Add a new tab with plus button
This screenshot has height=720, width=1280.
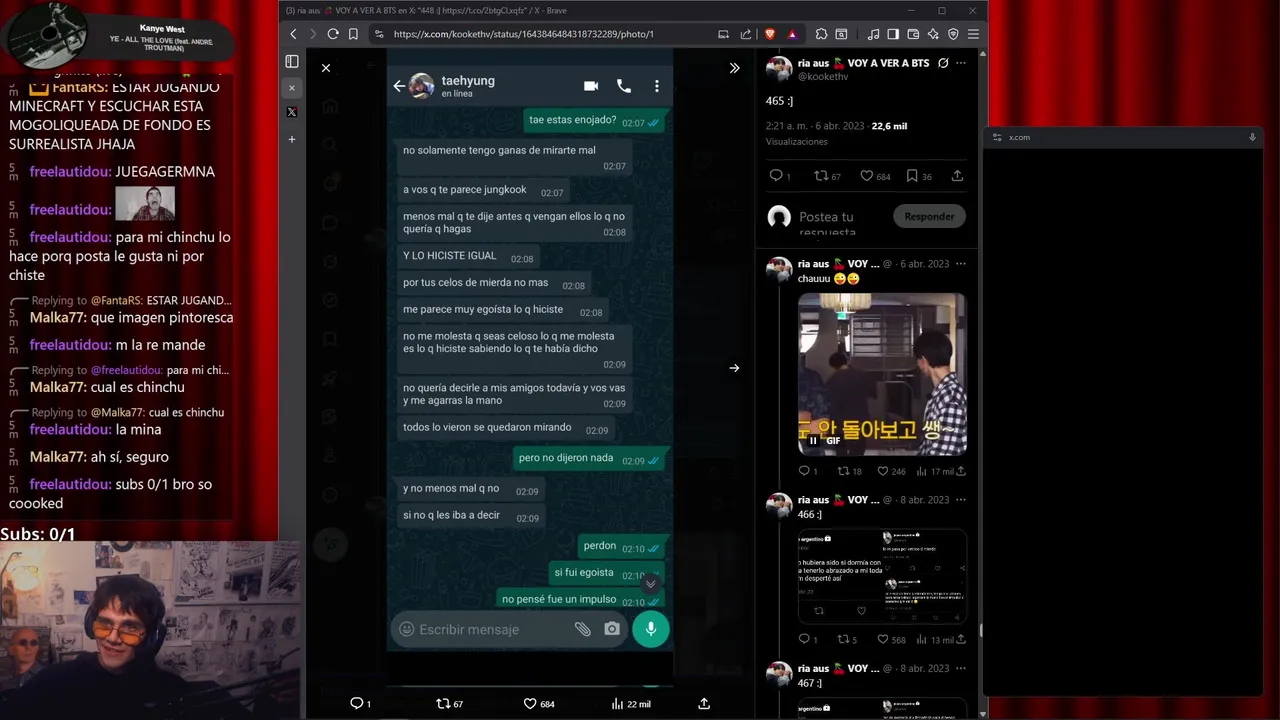coord(292,139)
